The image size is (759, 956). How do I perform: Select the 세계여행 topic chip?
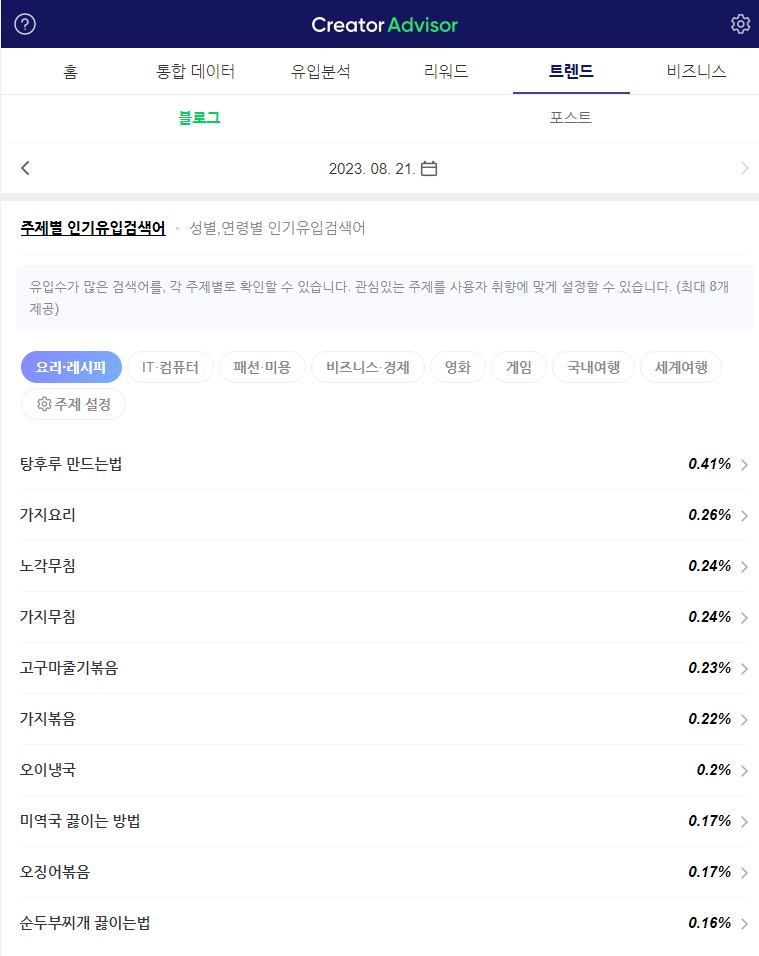click(680, 367)
